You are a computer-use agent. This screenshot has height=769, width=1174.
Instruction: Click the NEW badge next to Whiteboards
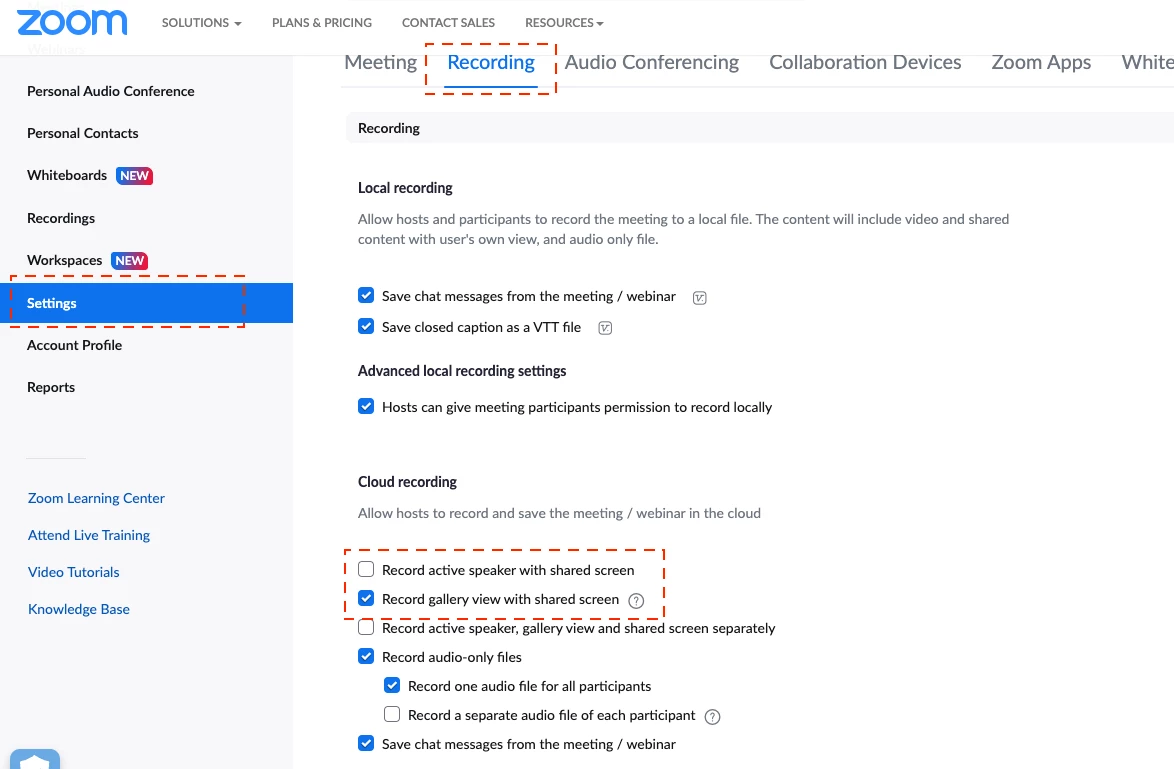pos(134,176)
